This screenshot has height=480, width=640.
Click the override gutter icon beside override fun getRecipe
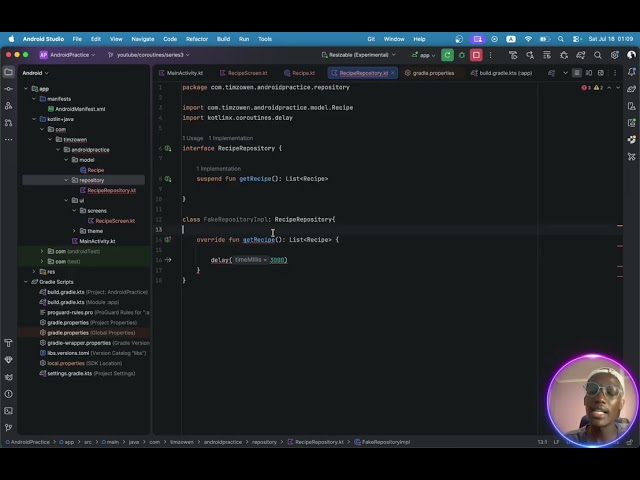[168, 240]
